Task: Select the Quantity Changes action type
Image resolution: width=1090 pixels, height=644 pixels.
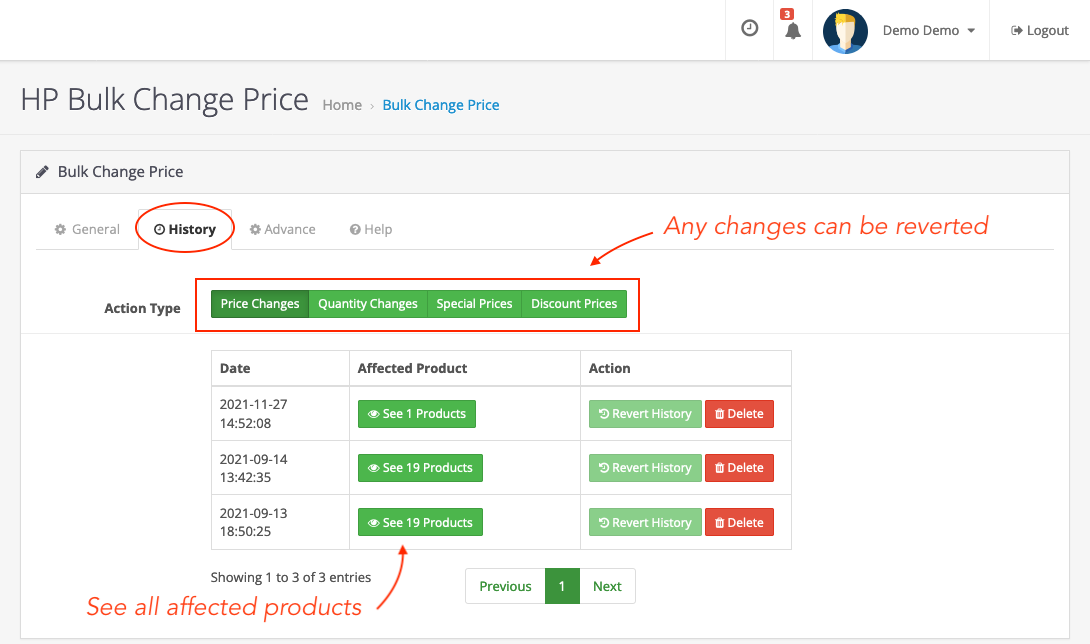Action: [x=367, y=303]
